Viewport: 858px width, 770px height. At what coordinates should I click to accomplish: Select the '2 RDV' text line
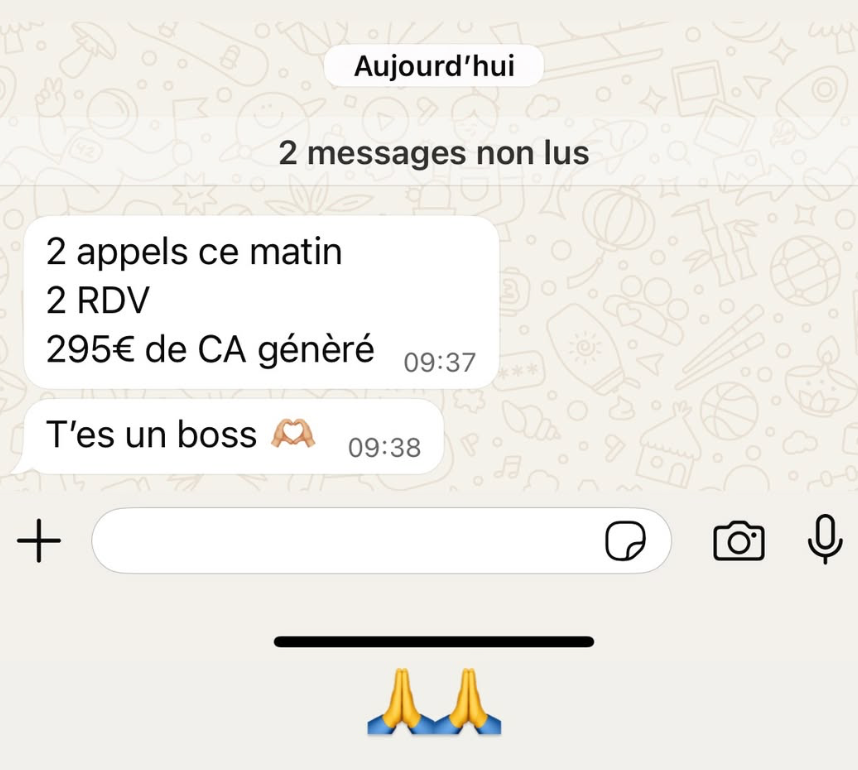pyautogui.click(x=97, y=300)
